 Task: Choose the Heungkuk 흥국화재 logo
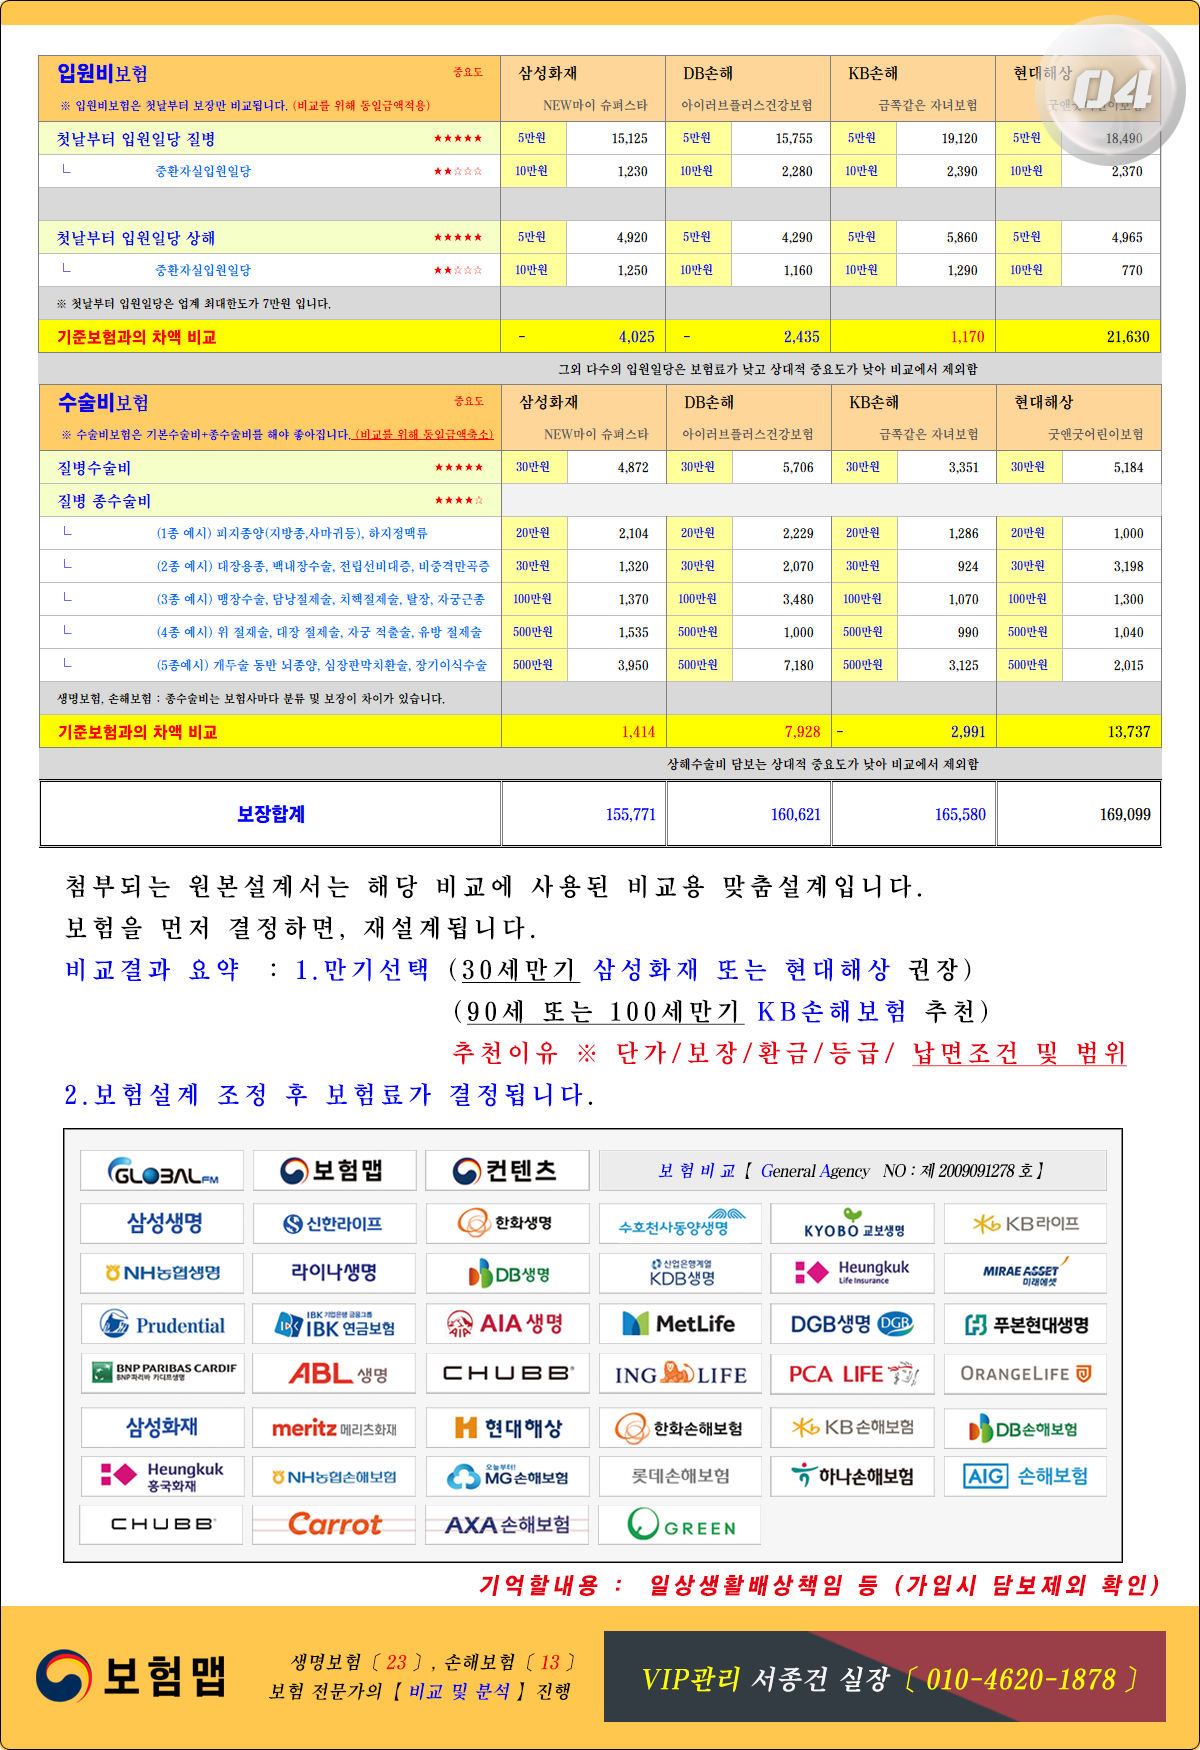pyautogui.click(x=162, y=1476)
